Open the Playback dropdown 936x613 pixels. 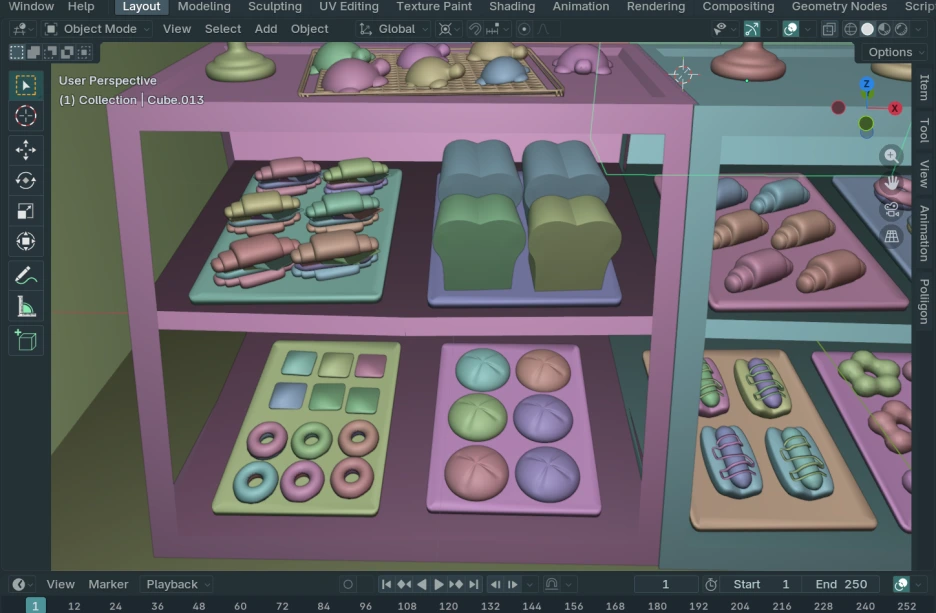[x=178, y=584]
